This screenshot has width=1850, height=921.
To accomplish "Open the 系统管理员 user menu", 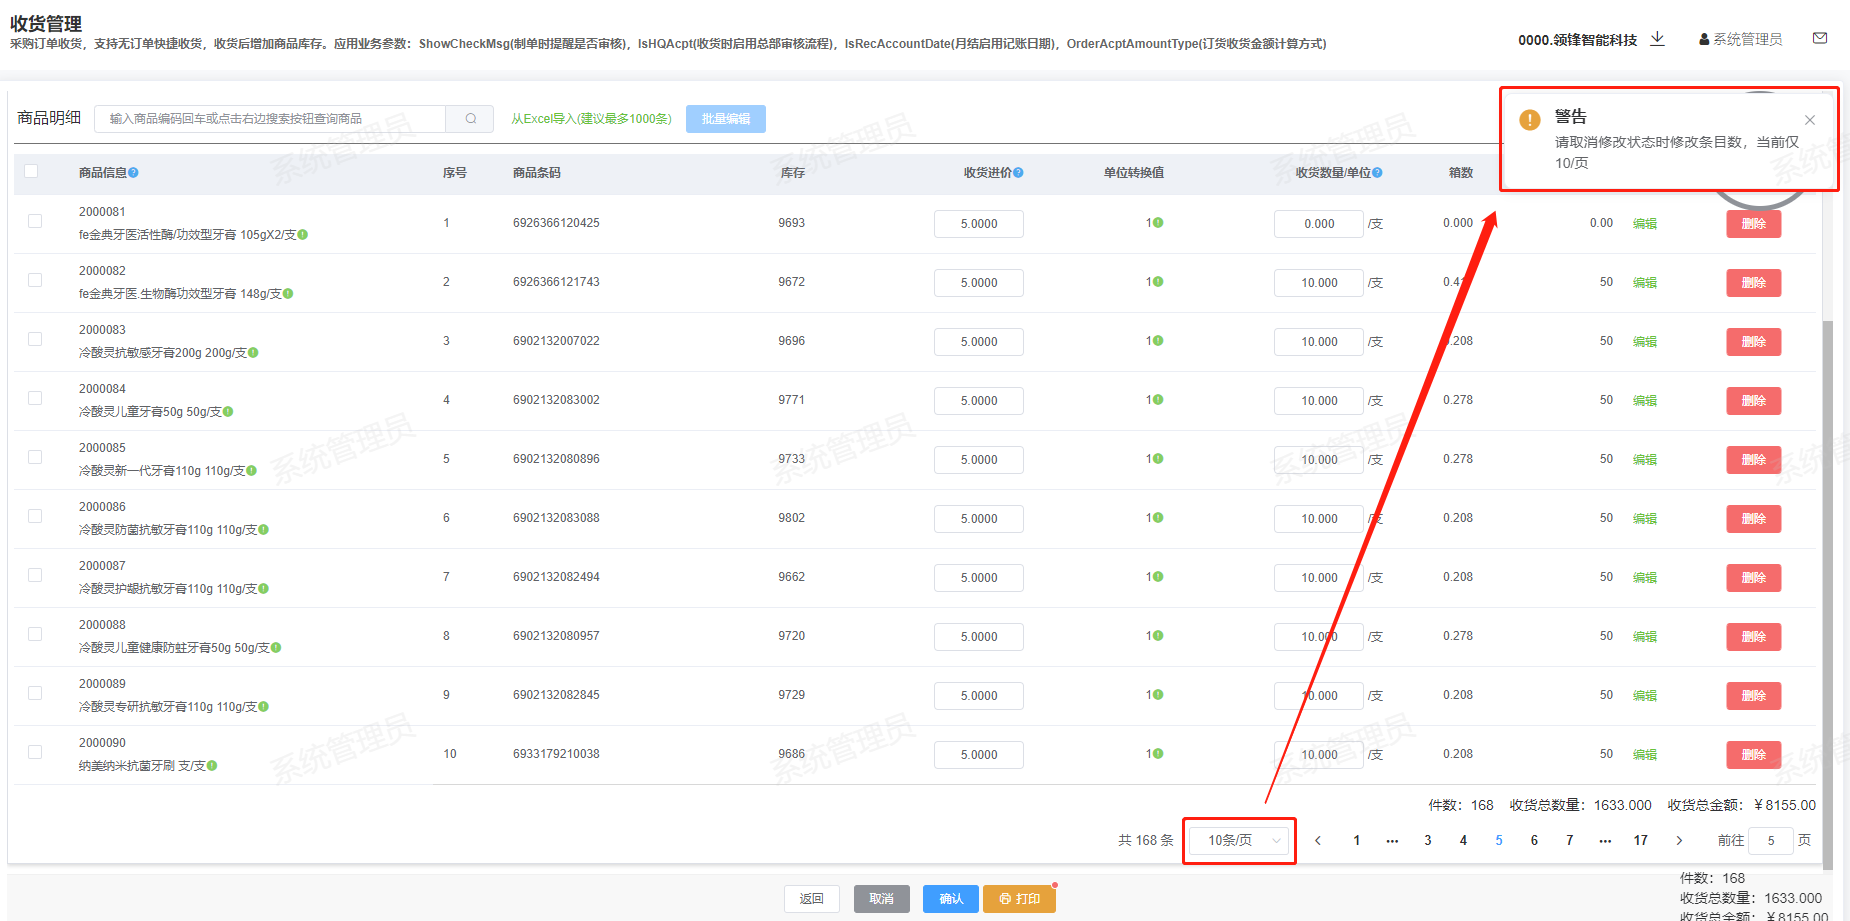I will (x=1741, y=39).
